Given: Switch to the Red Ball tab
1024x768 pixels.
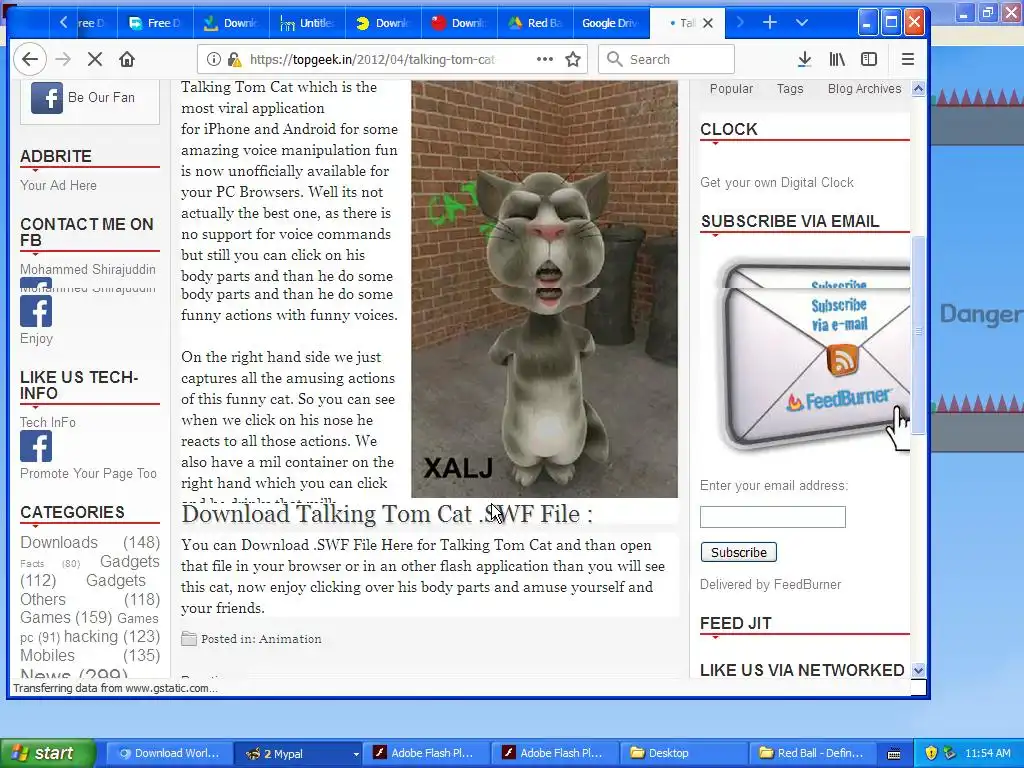Looking at the screenshot, I should [x=536, y=23].
